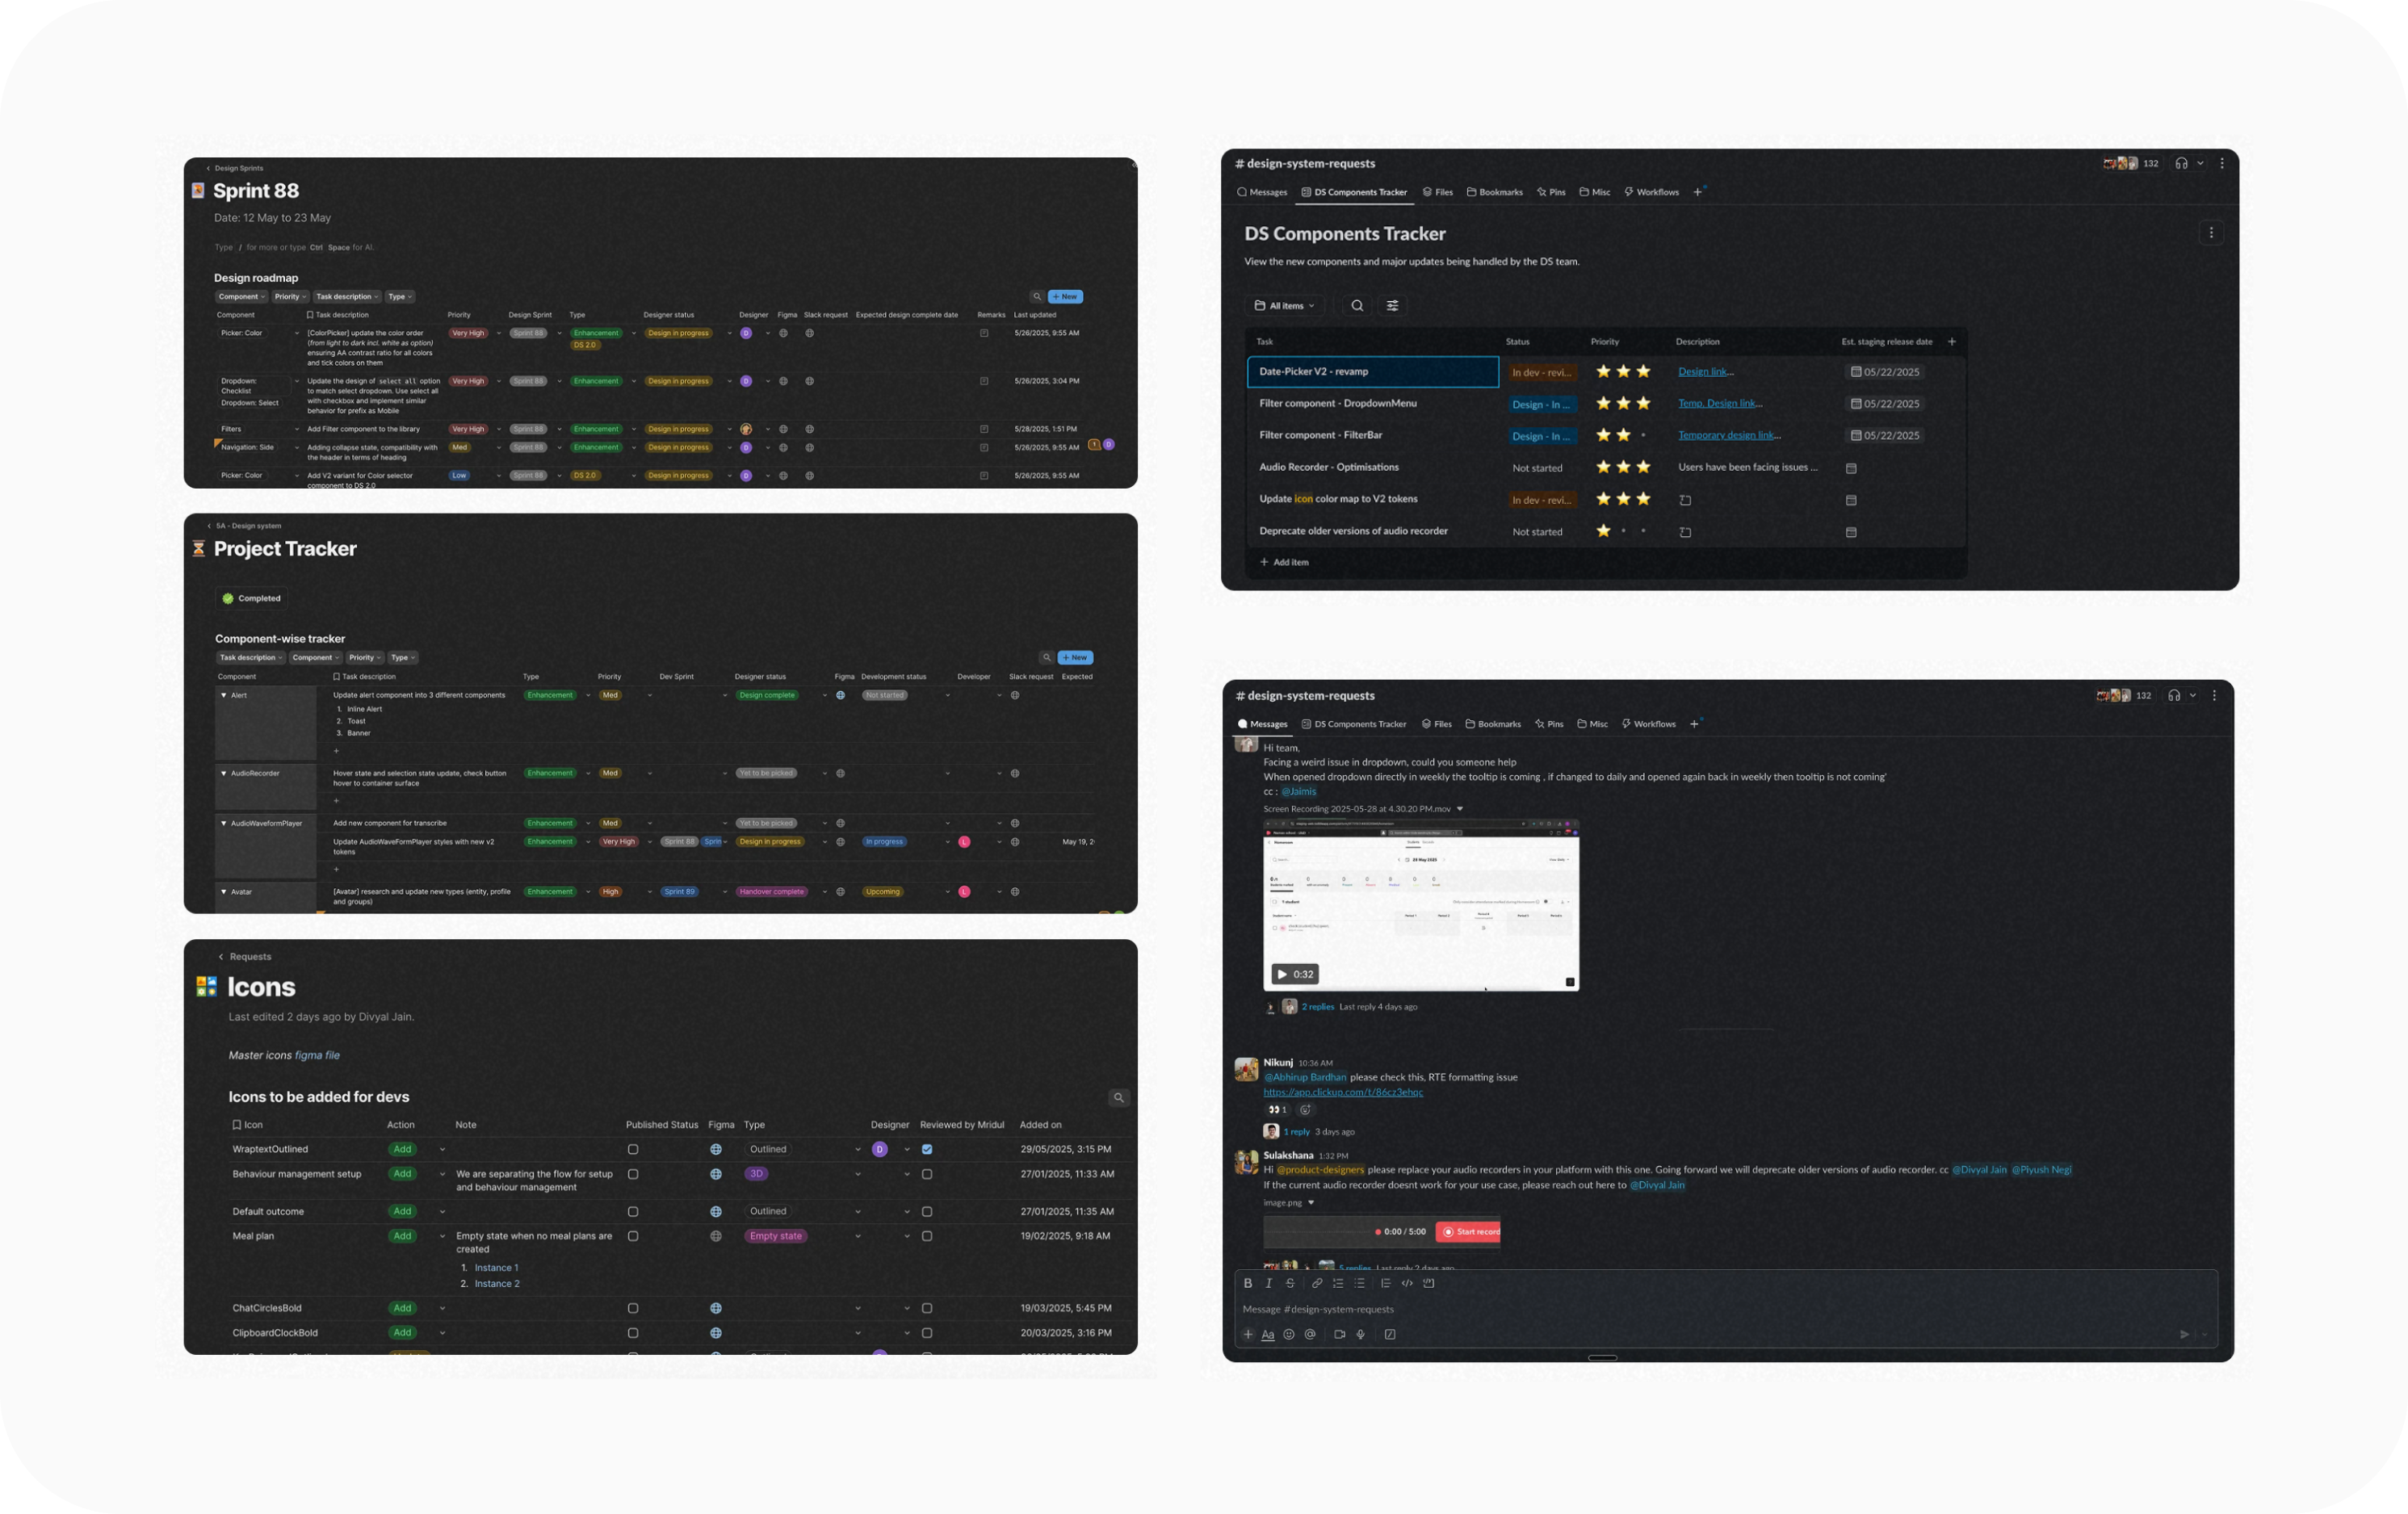
Task: Click New button in Project Tracker
Action: tap(1075, 658)
